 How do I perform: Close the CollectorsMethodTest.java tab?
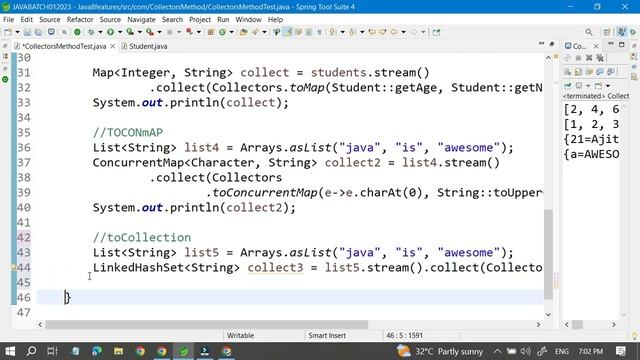coord(113,46)
